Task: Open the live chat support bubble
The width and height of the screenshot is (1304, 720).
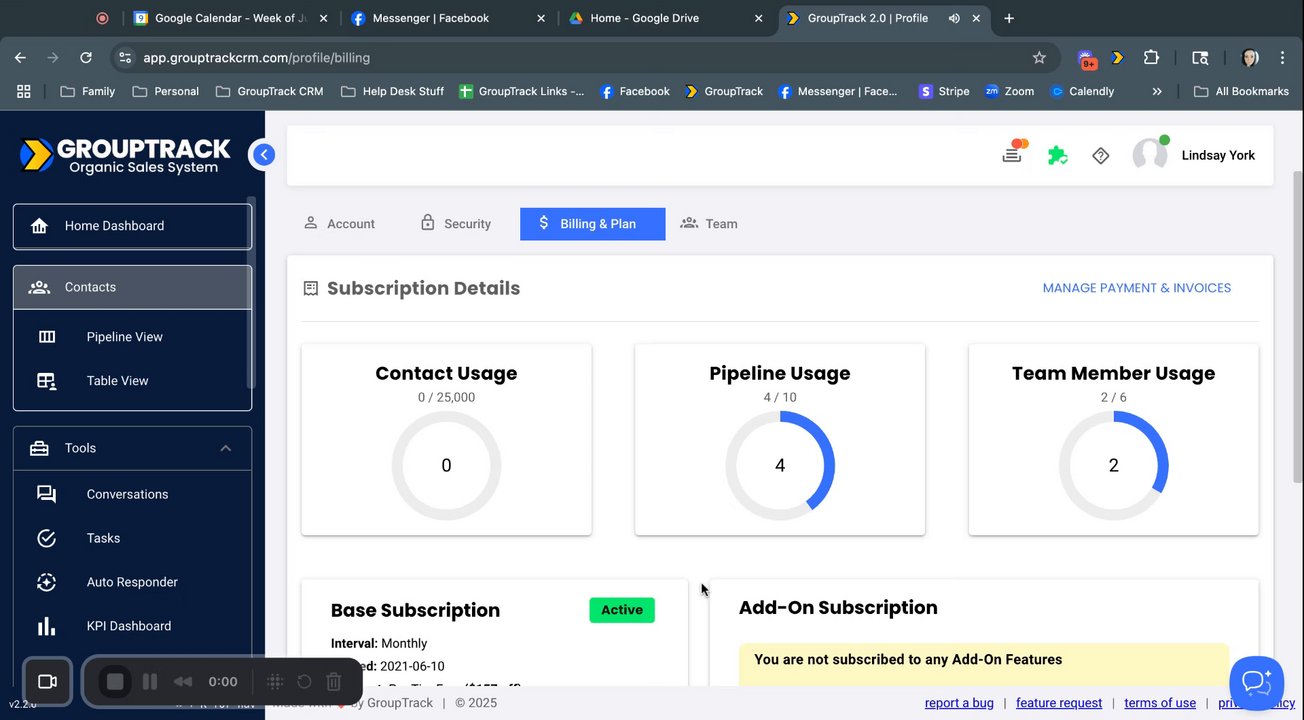Action: (x=1256, y=683)
